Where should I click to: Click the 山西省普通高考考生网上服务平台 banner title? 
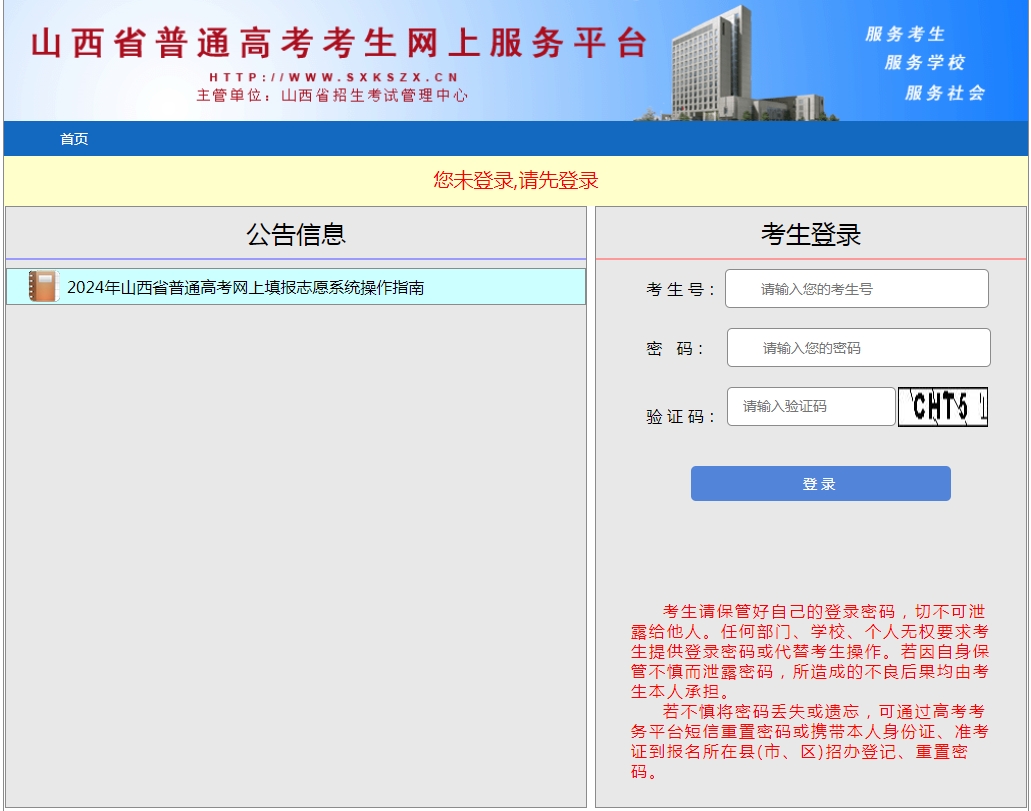point(340,43)
